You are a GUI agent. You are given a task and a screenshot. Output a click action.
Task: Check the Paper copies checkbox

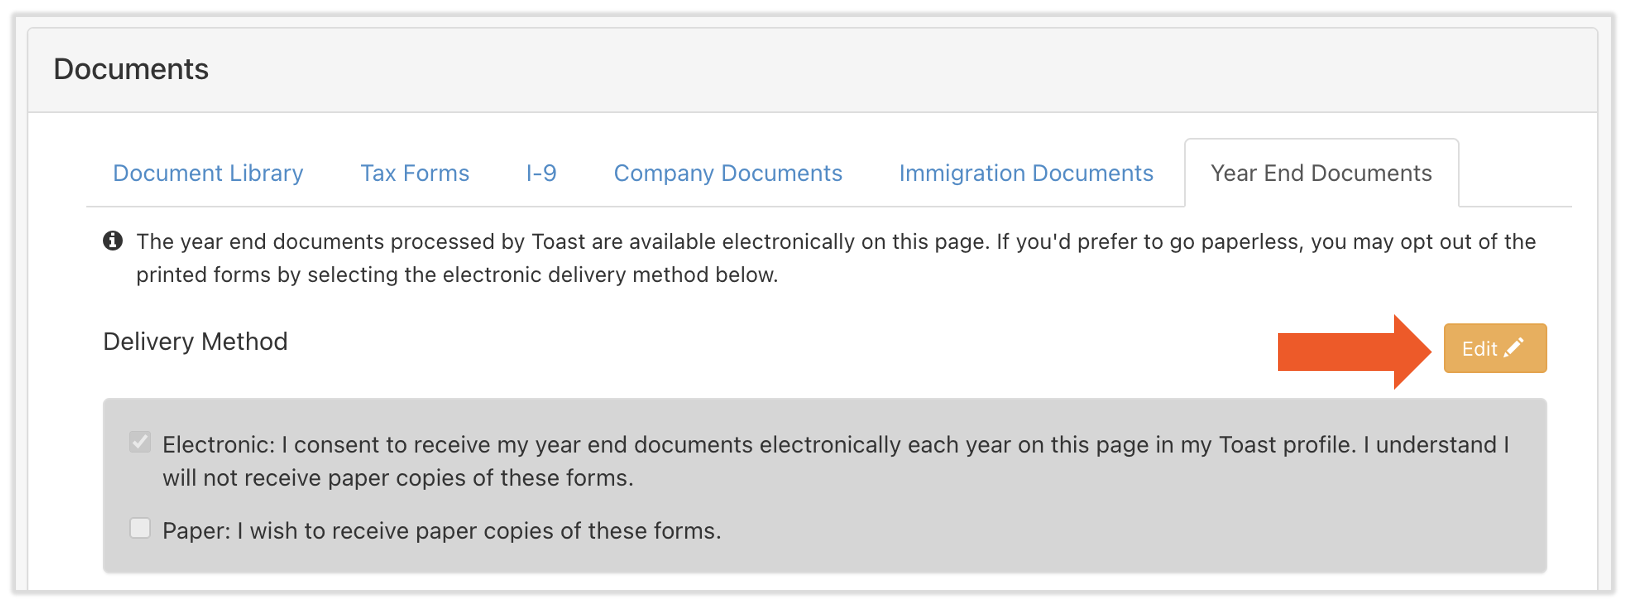140,528
